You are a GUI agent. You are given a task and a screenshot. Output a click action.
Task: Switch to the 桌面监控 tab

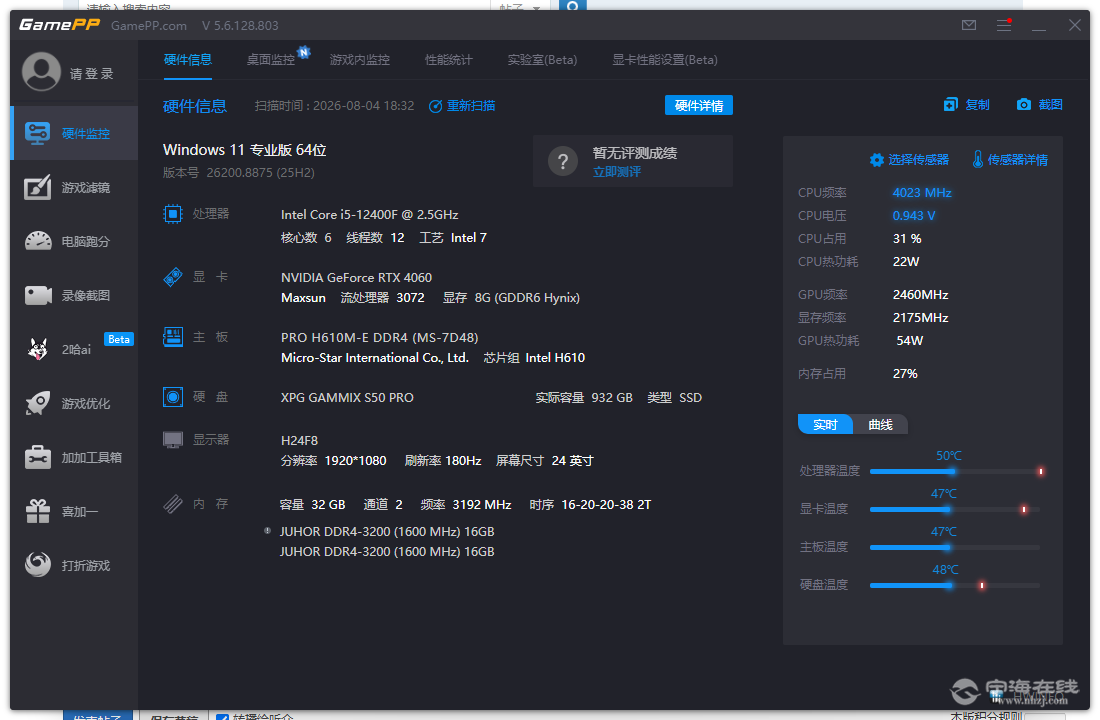tap(271, 60)
